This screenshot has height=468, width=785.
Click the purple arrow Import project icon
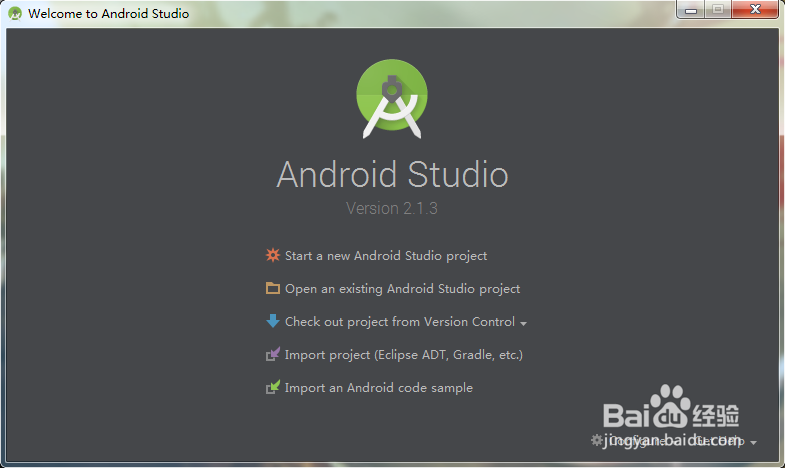[273, 354]
